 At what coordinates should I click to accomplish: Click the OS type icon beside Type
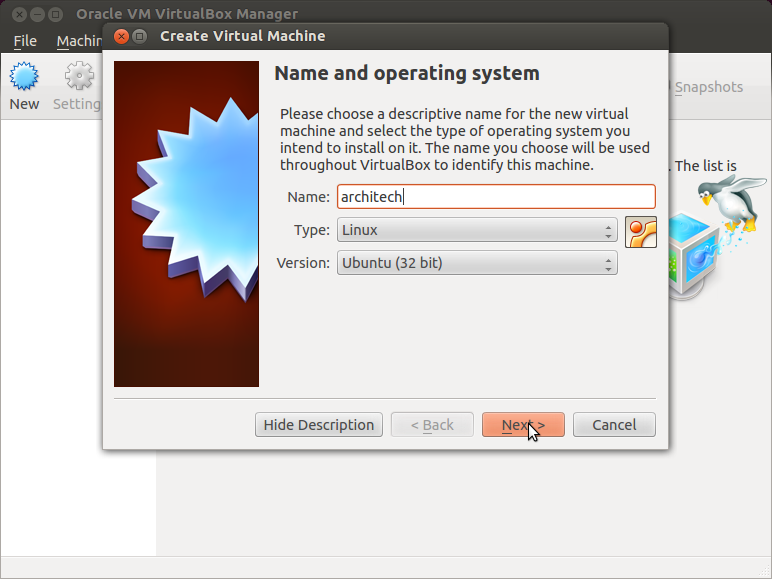(641, 232)
